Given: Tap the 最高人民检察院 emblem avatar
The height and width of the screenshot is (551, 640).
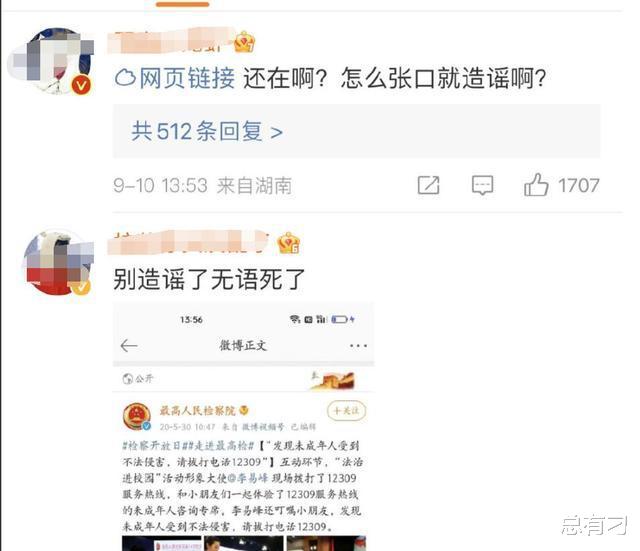Looking at the screenshot, I should pyautogui.click(x=137, y=416).
